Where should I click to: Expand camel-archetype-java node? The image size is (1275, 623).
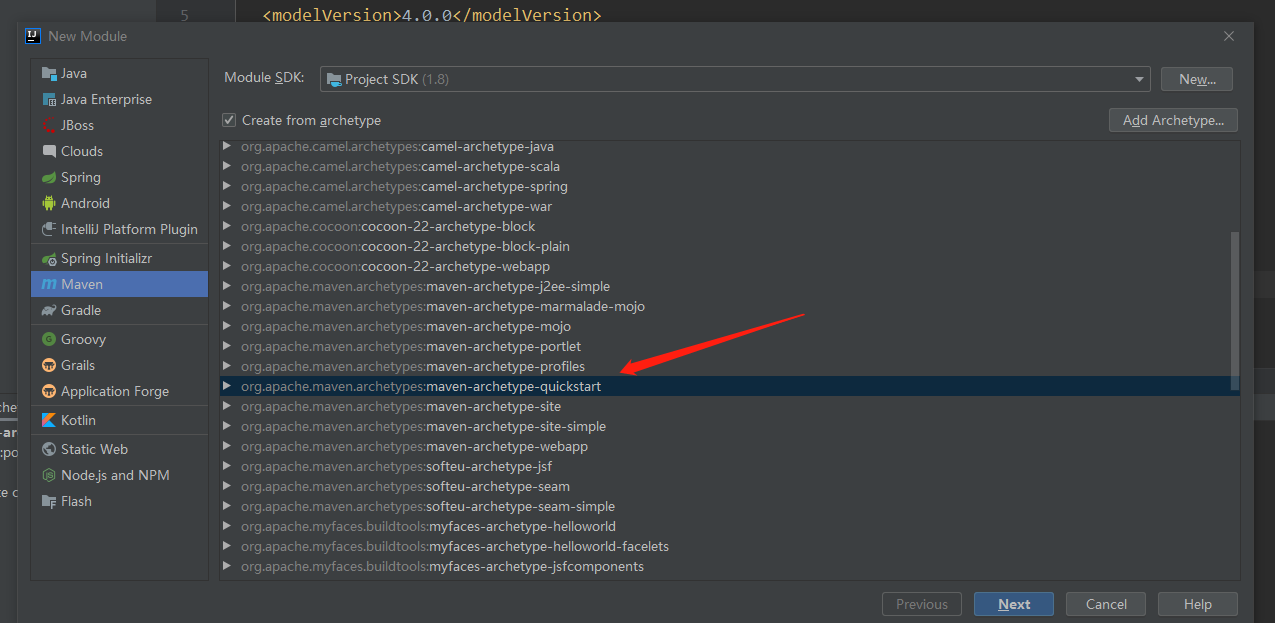click(227, 146)
